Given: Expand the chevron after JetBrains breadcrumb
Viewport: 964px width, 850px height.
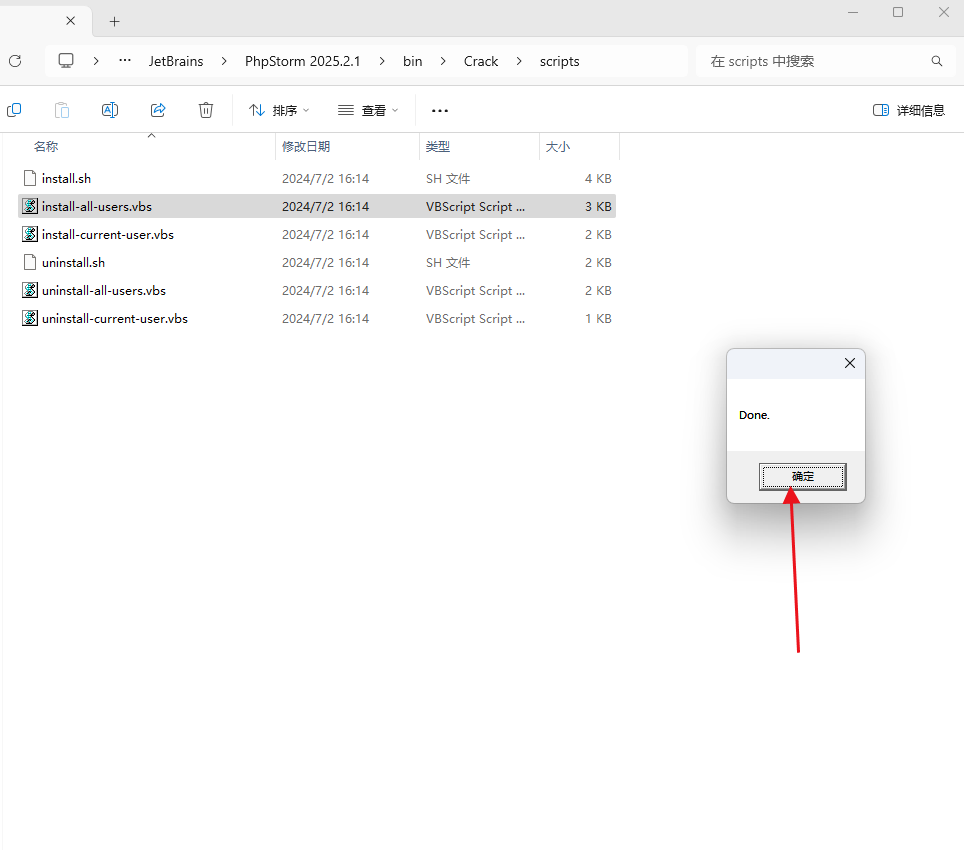Looking at the screenshot, I should click(224, 61).
